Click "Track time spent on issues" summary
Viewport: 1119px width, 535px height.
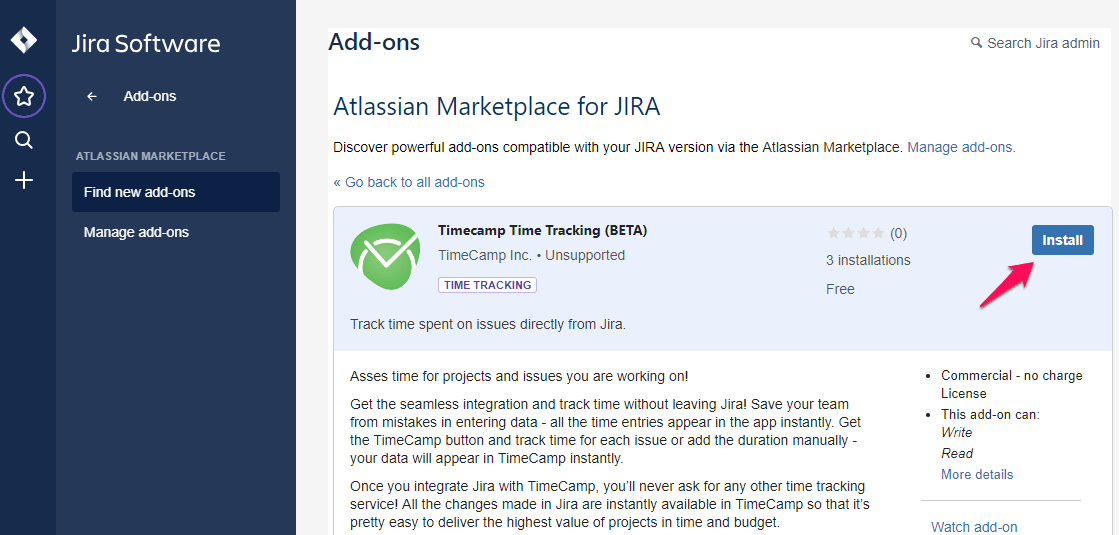[x=488, y=325]
